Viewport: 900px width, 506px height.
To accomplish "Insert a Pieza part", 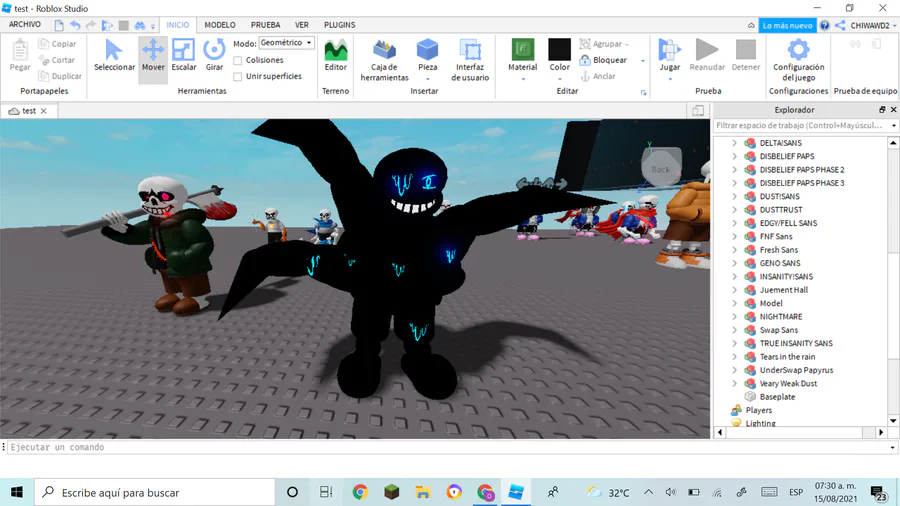I will coord(427,55).
